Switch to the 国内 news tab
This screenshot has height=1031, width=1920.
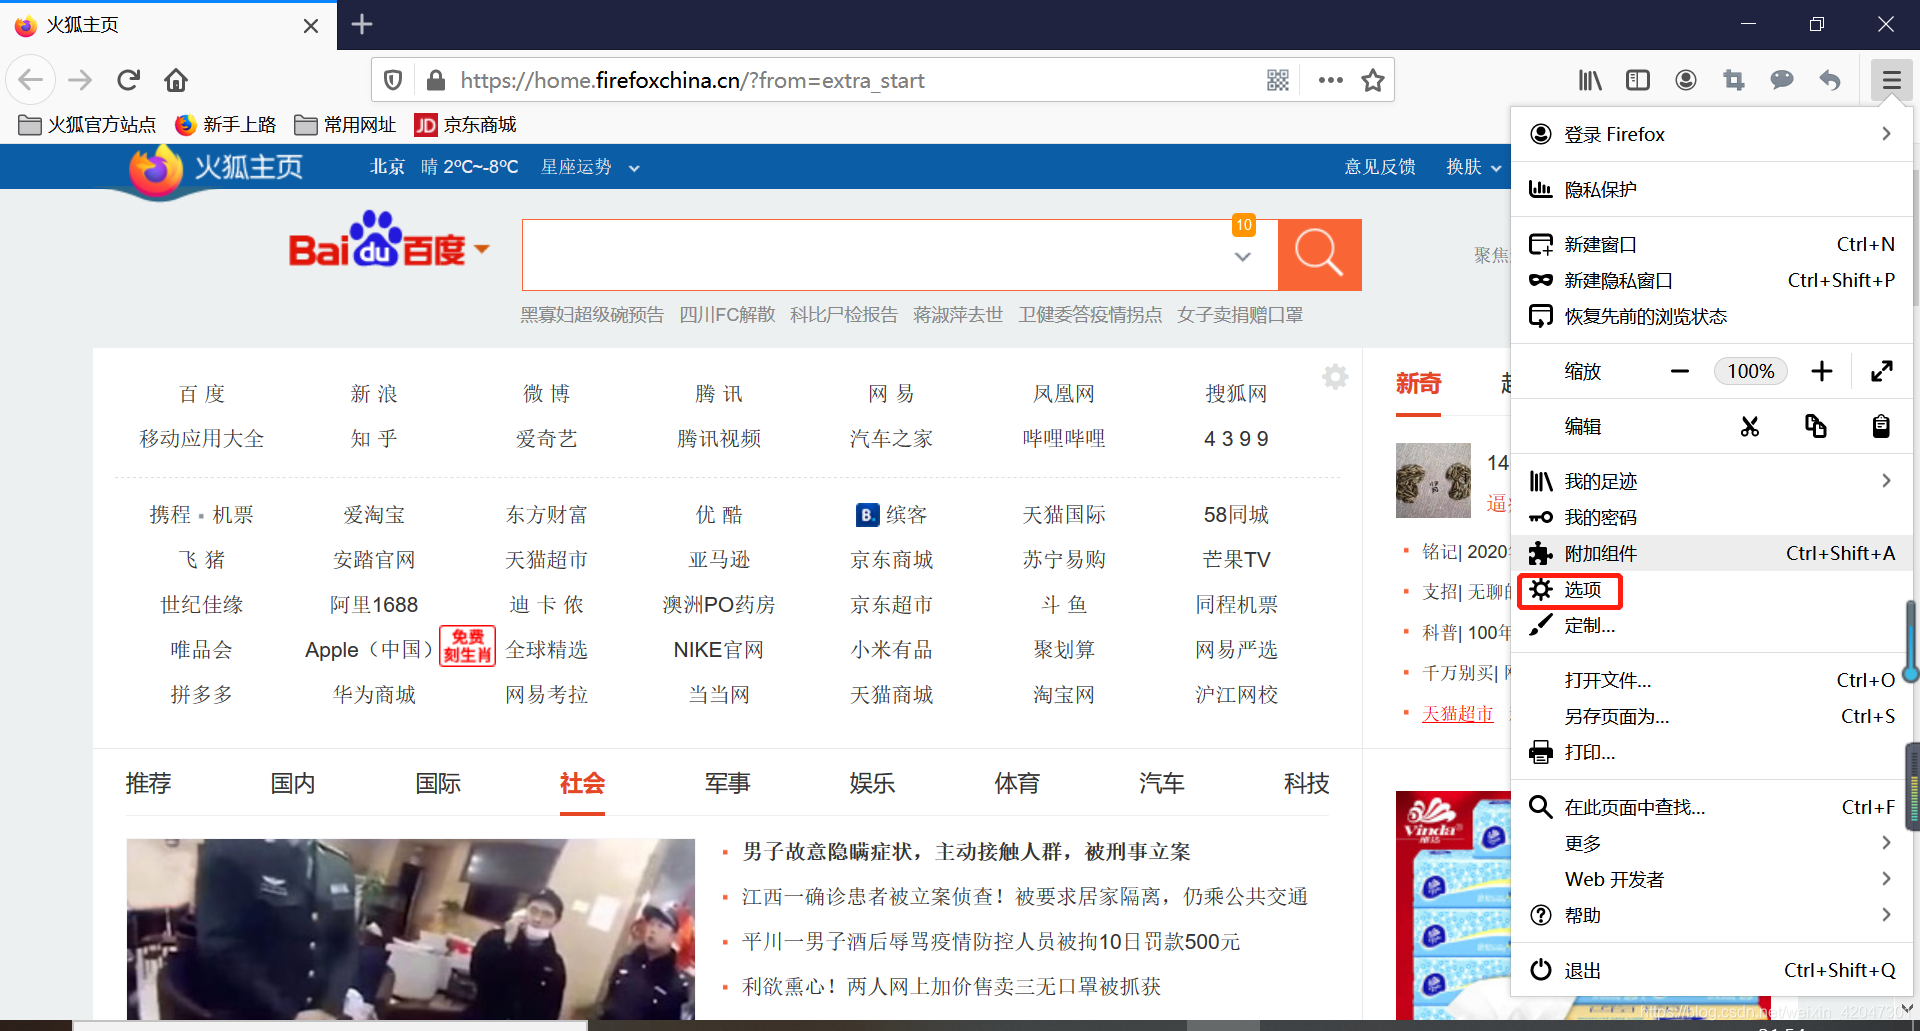pyautogui.click(x=293, y=783)
